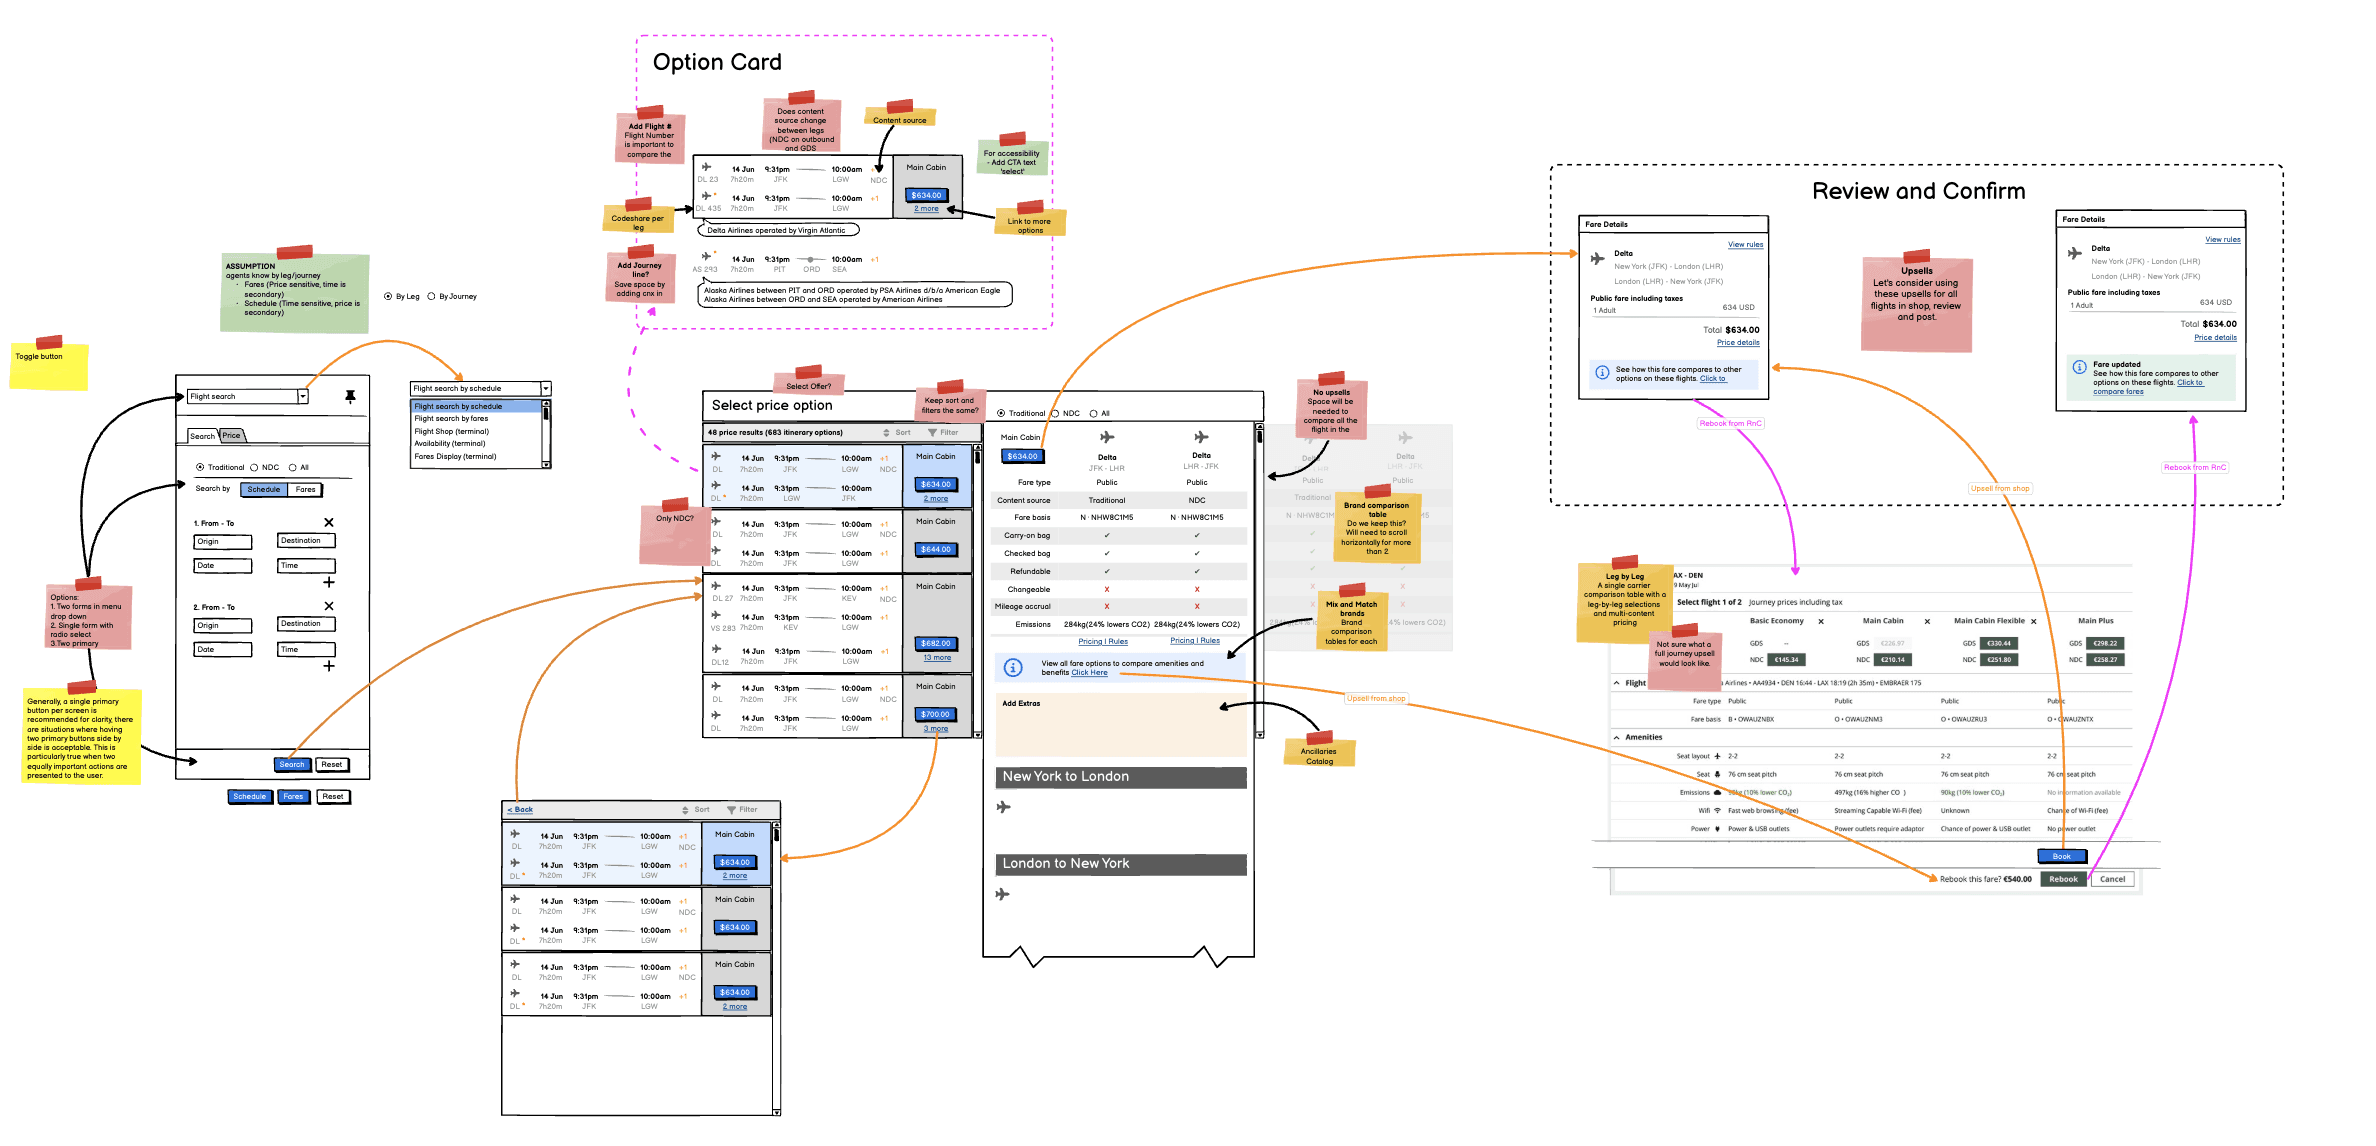Click the pin icon beside Flight search
The image size is (2376, 1146).
350,397
